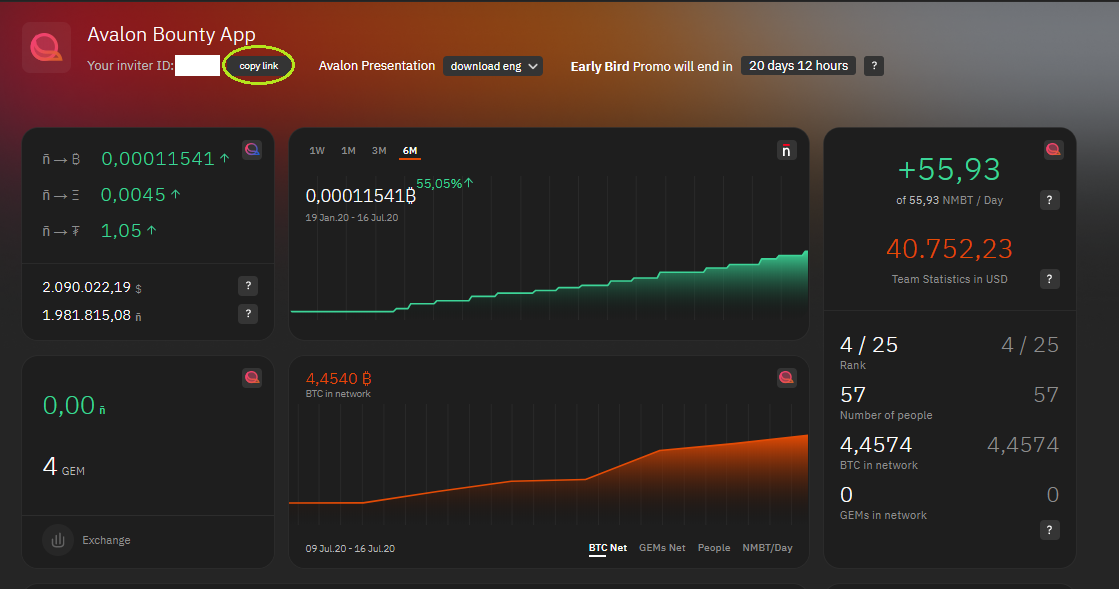Click the Avalon app logo beside the title
This screenshot has height=589, width=1119.
[x=46, y=47]
